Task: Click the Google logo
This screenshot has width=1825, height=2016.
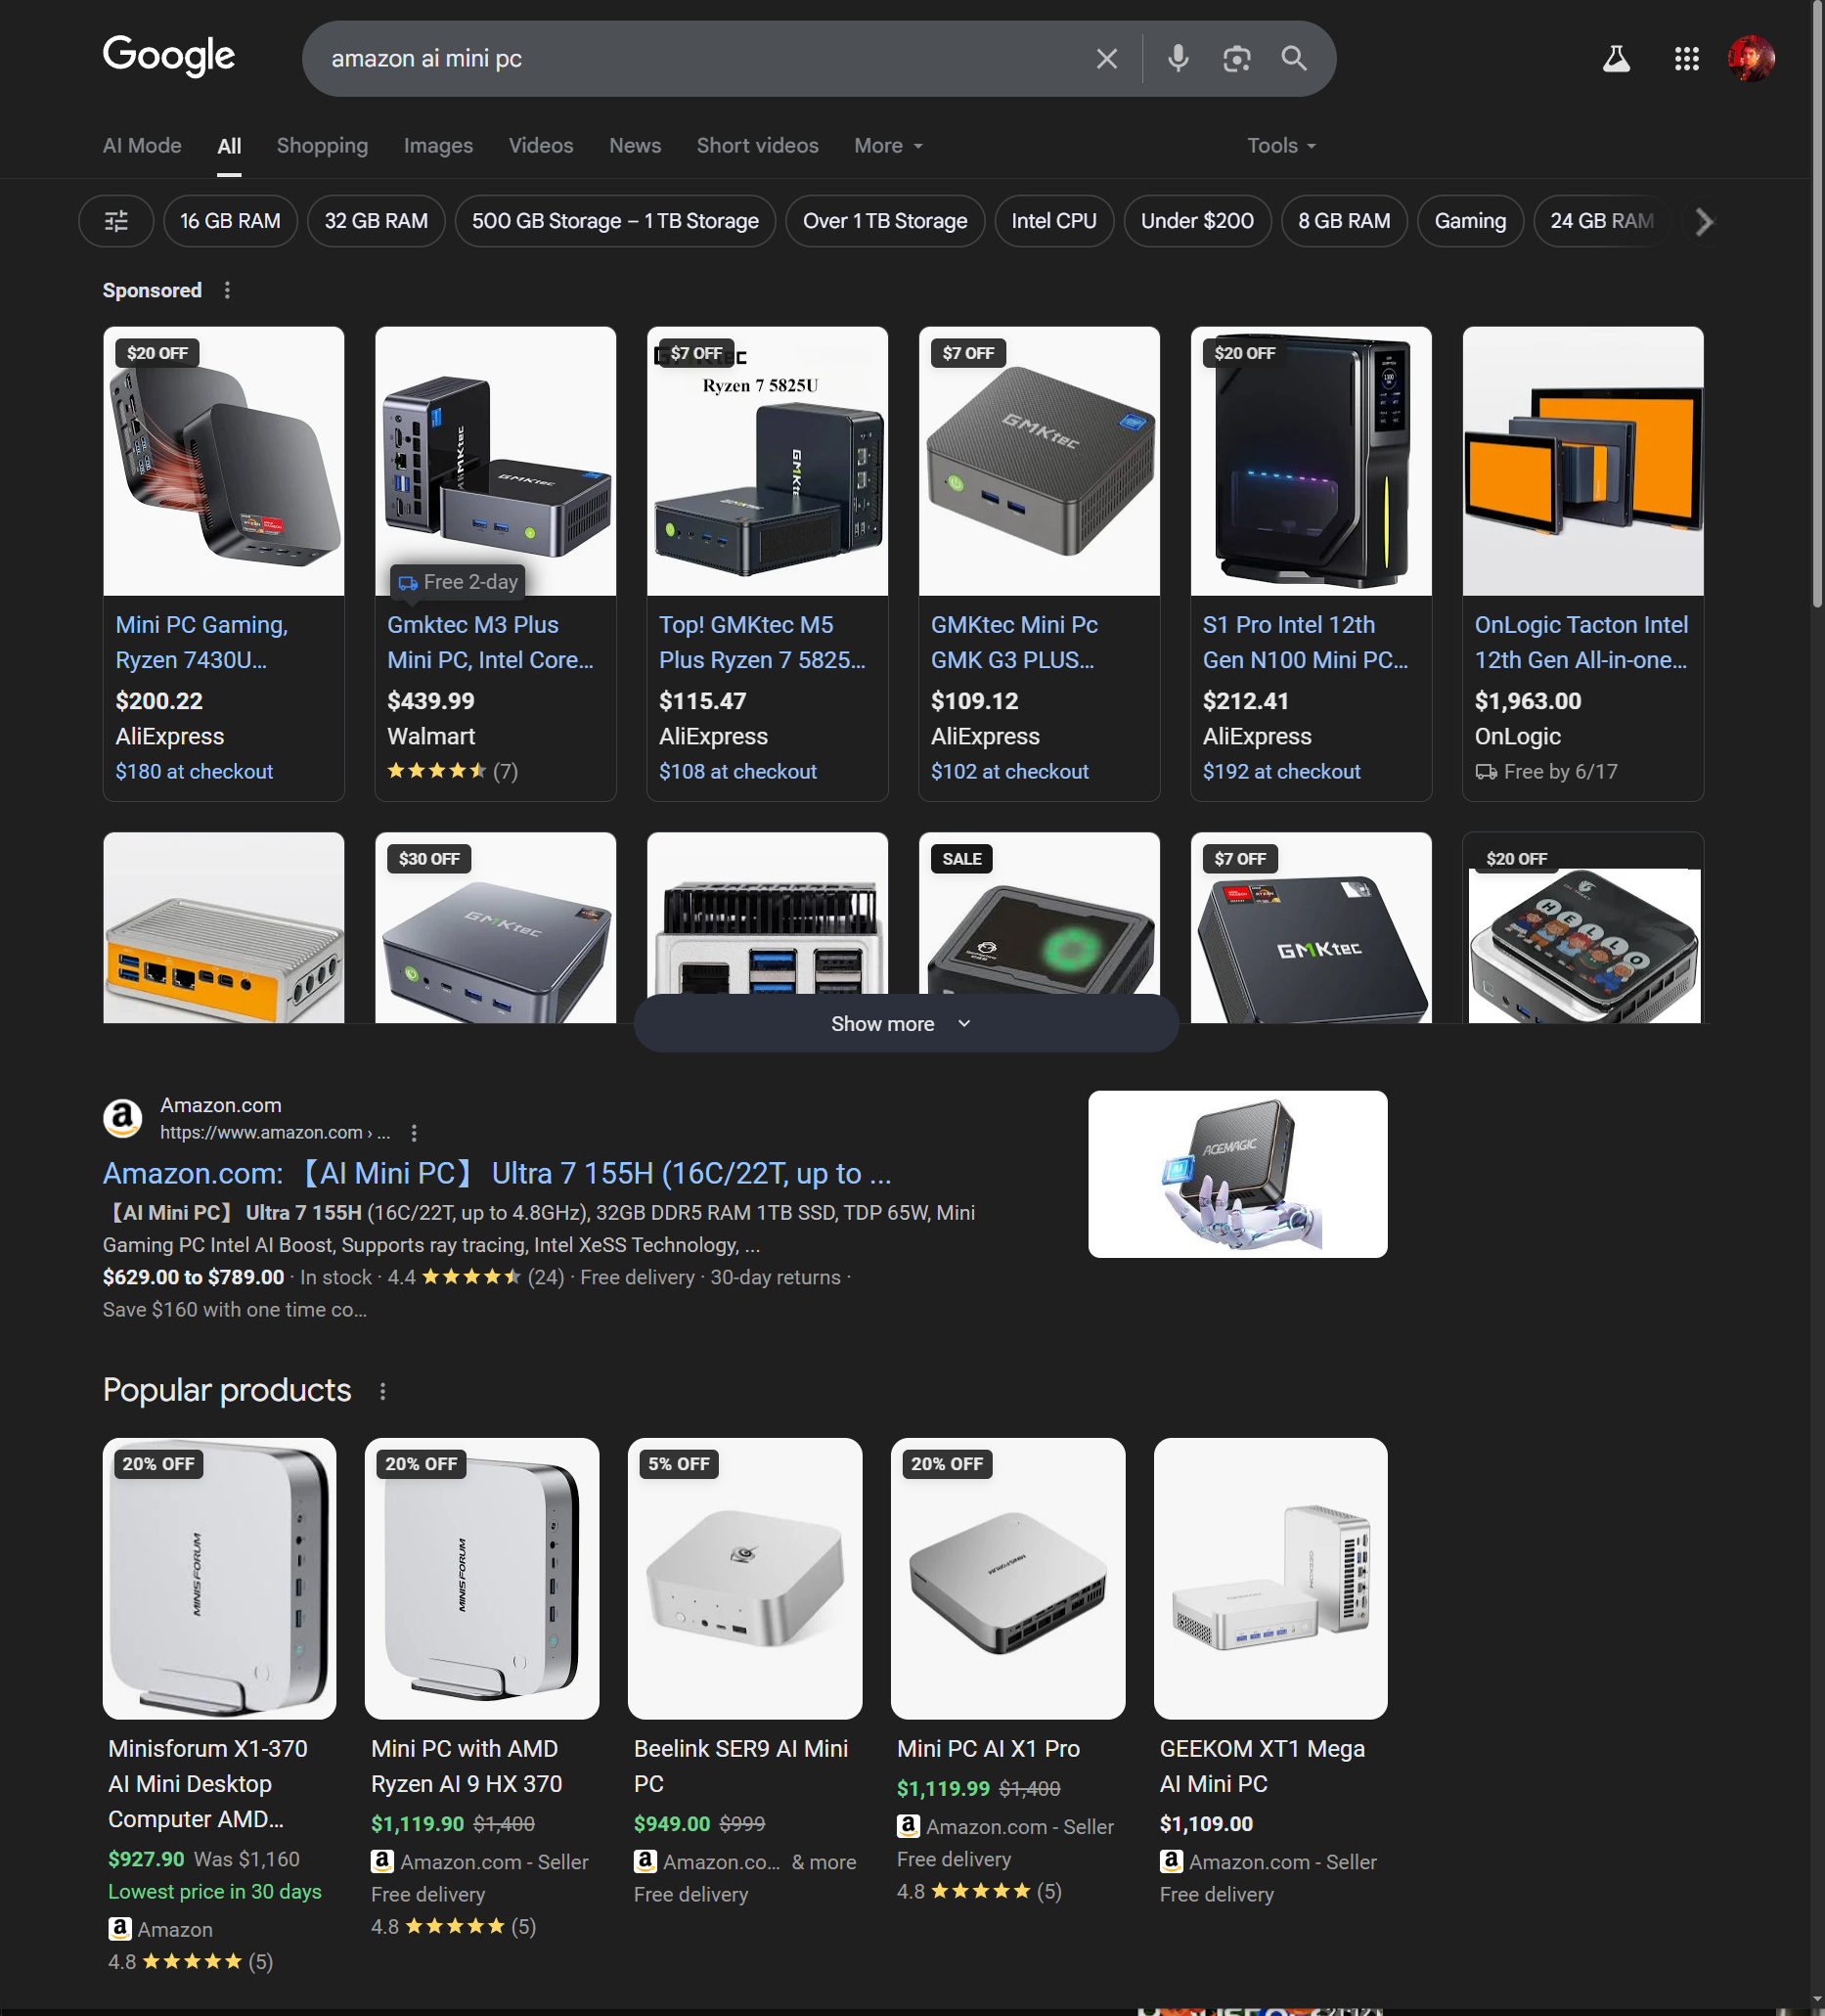Action: (169, 56)
